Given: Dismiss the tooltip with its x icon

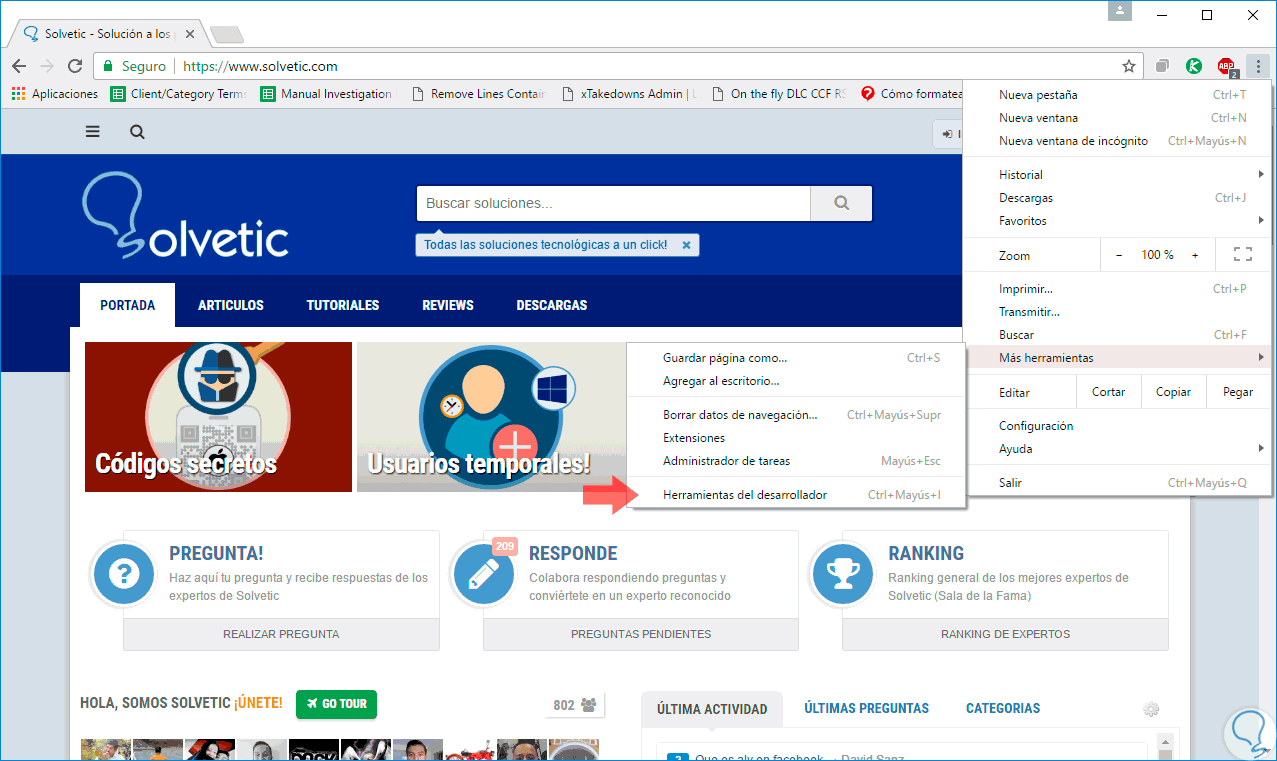Looking at the screenshot, I should click(686, 245).
